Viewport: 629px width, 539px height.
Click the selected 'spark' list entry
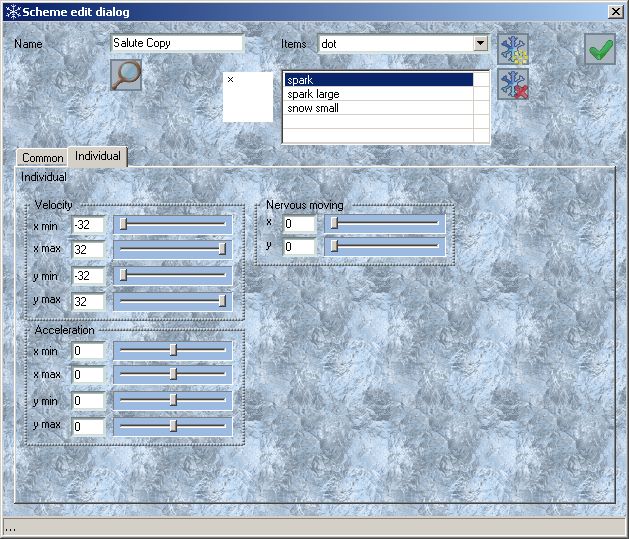pos(378,80)
